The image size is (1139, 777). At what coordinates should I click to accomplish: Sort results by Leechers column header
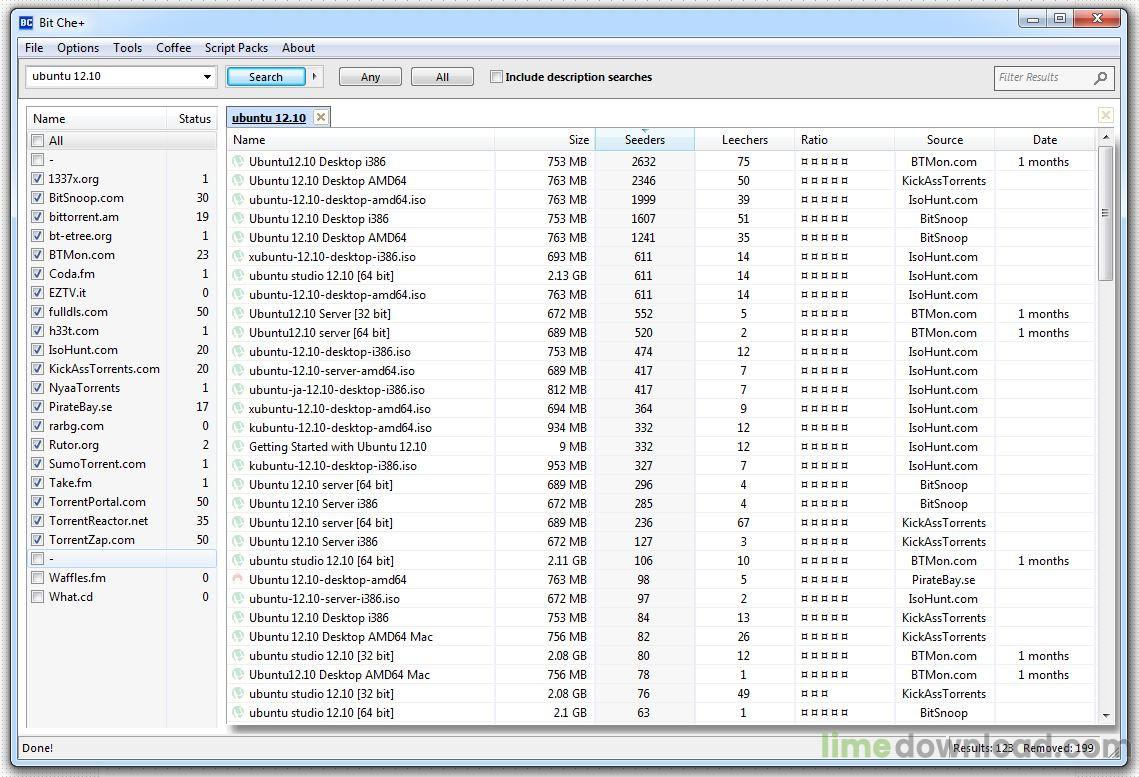745,139
